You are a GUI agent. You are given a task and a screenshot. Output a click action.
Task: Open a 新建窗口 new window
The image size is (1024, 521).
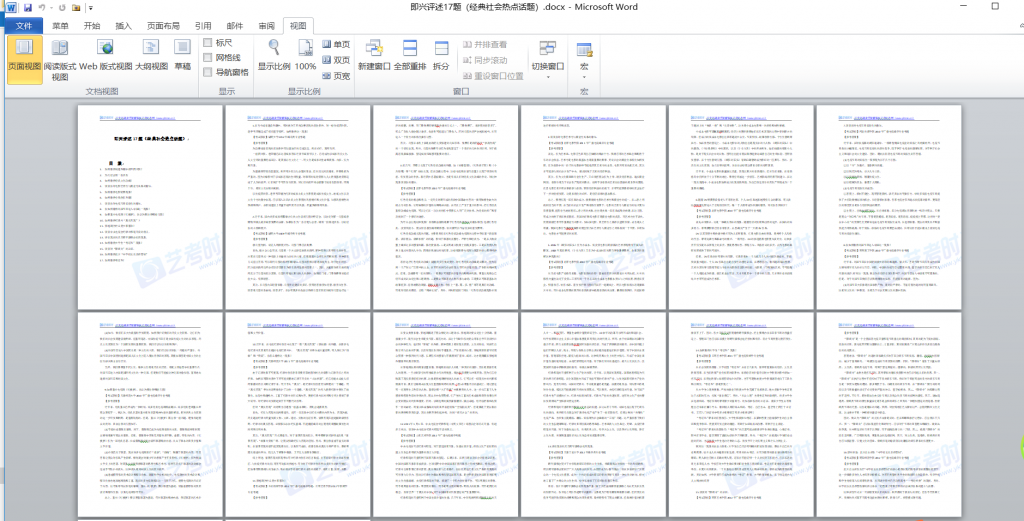pos(373,55)
